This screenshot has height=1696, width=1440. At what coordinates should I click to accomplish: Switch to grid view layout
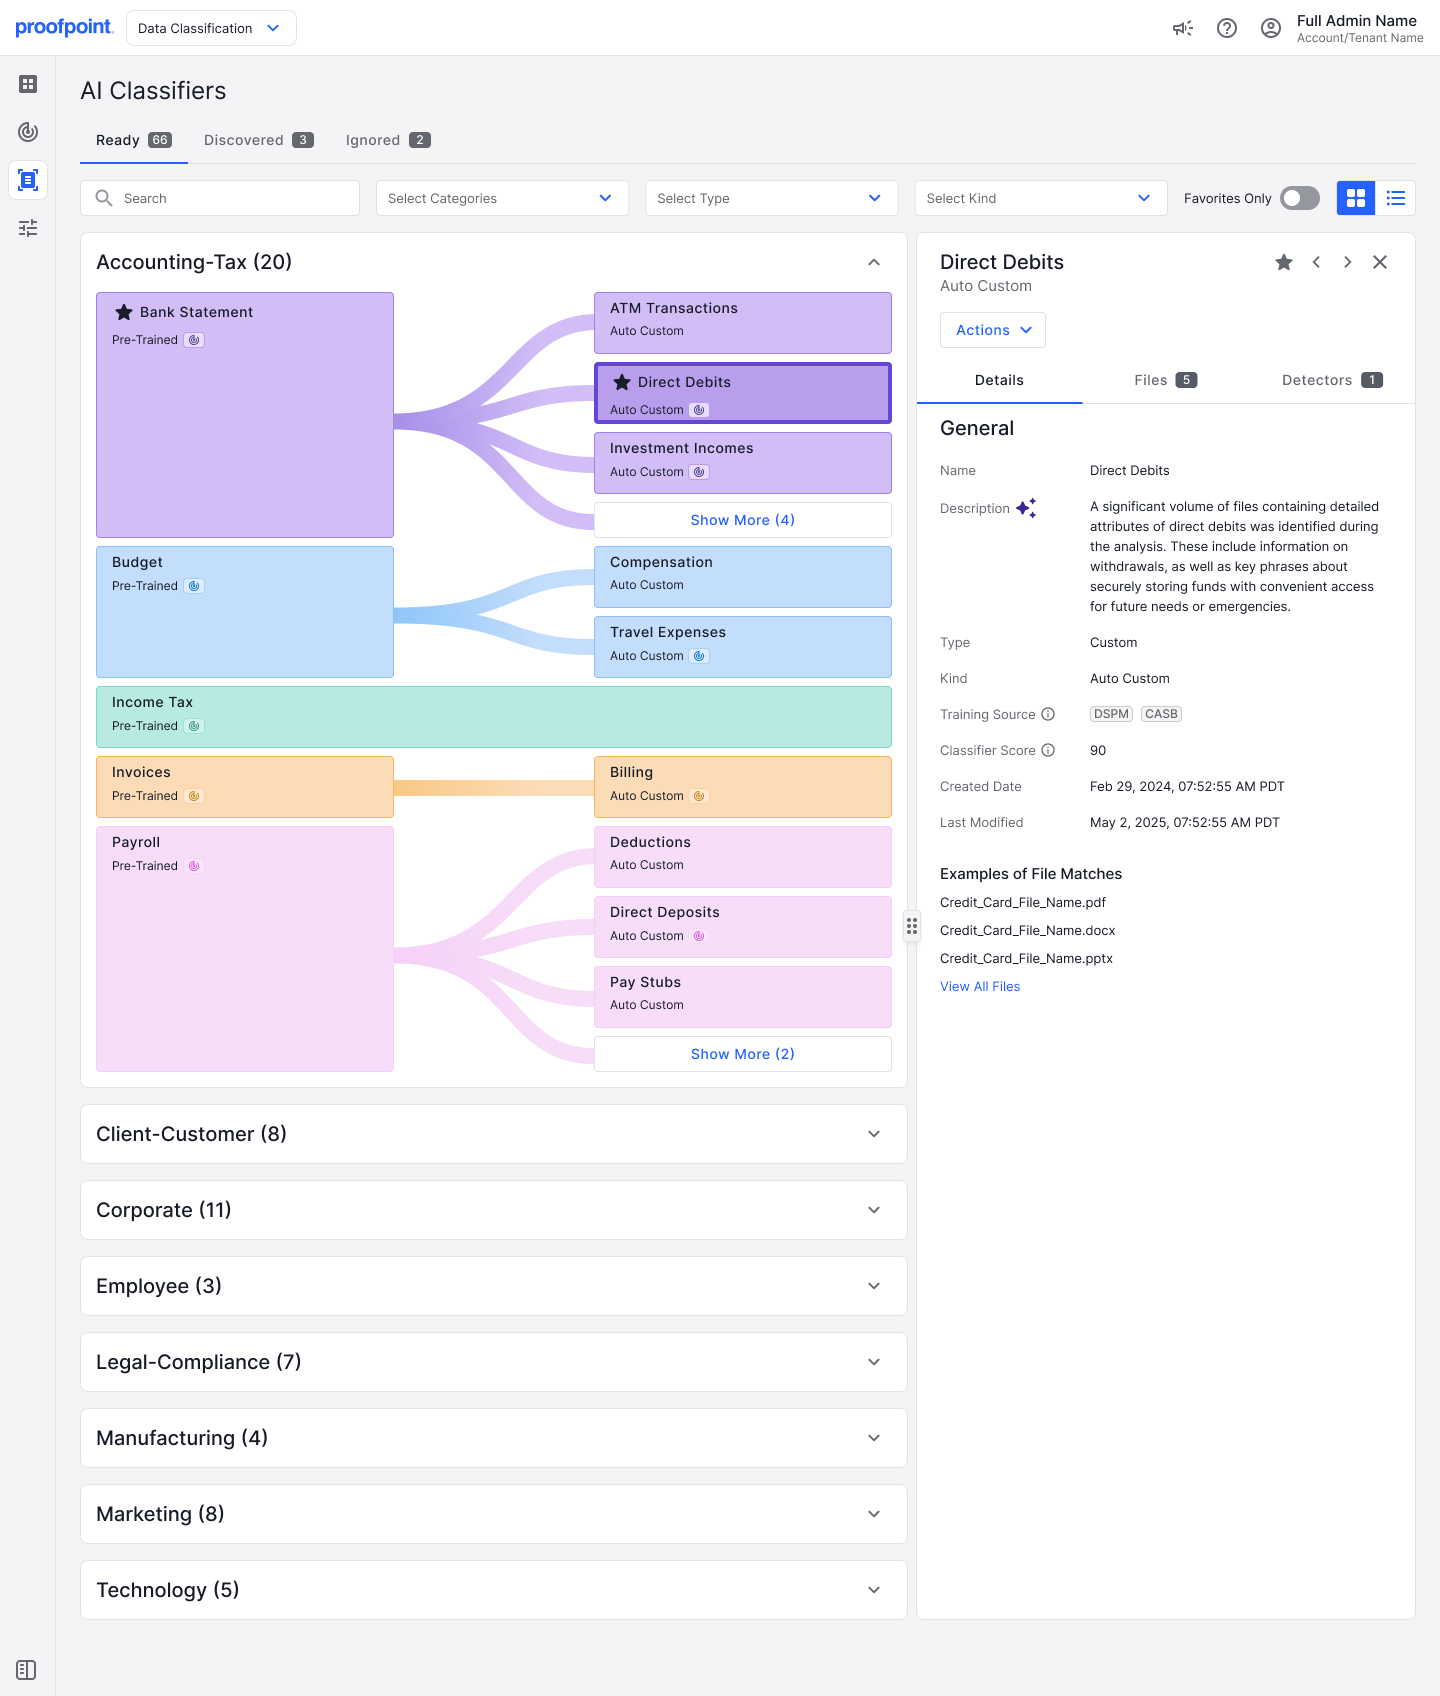1356,198
